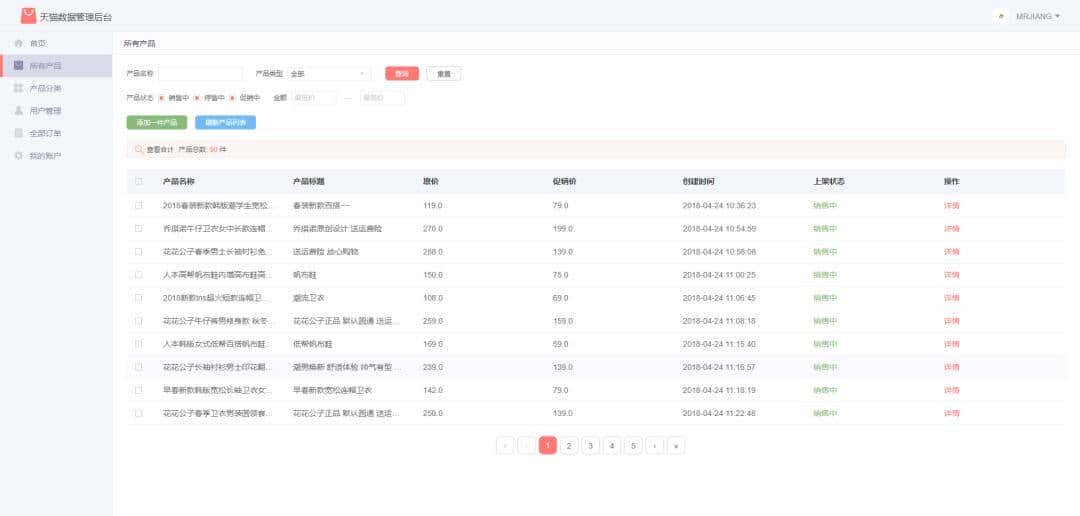Go to 用户管理 via person icon
The width and height of the screenshot is (1080, 516).
[x=19, y=110]
